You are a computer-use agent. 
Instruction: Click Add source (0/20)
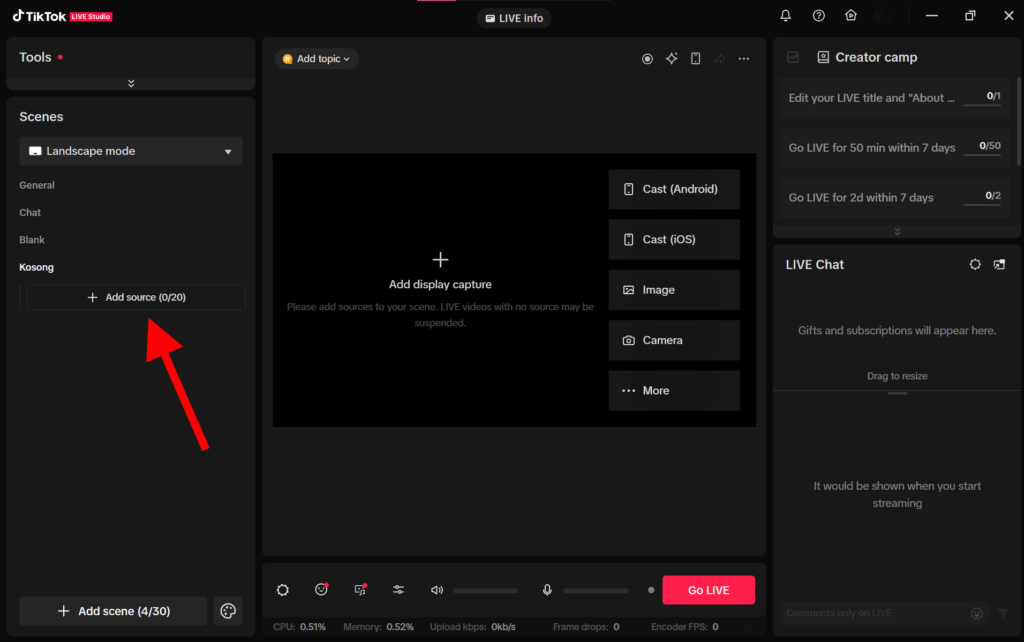coord(136,297)
